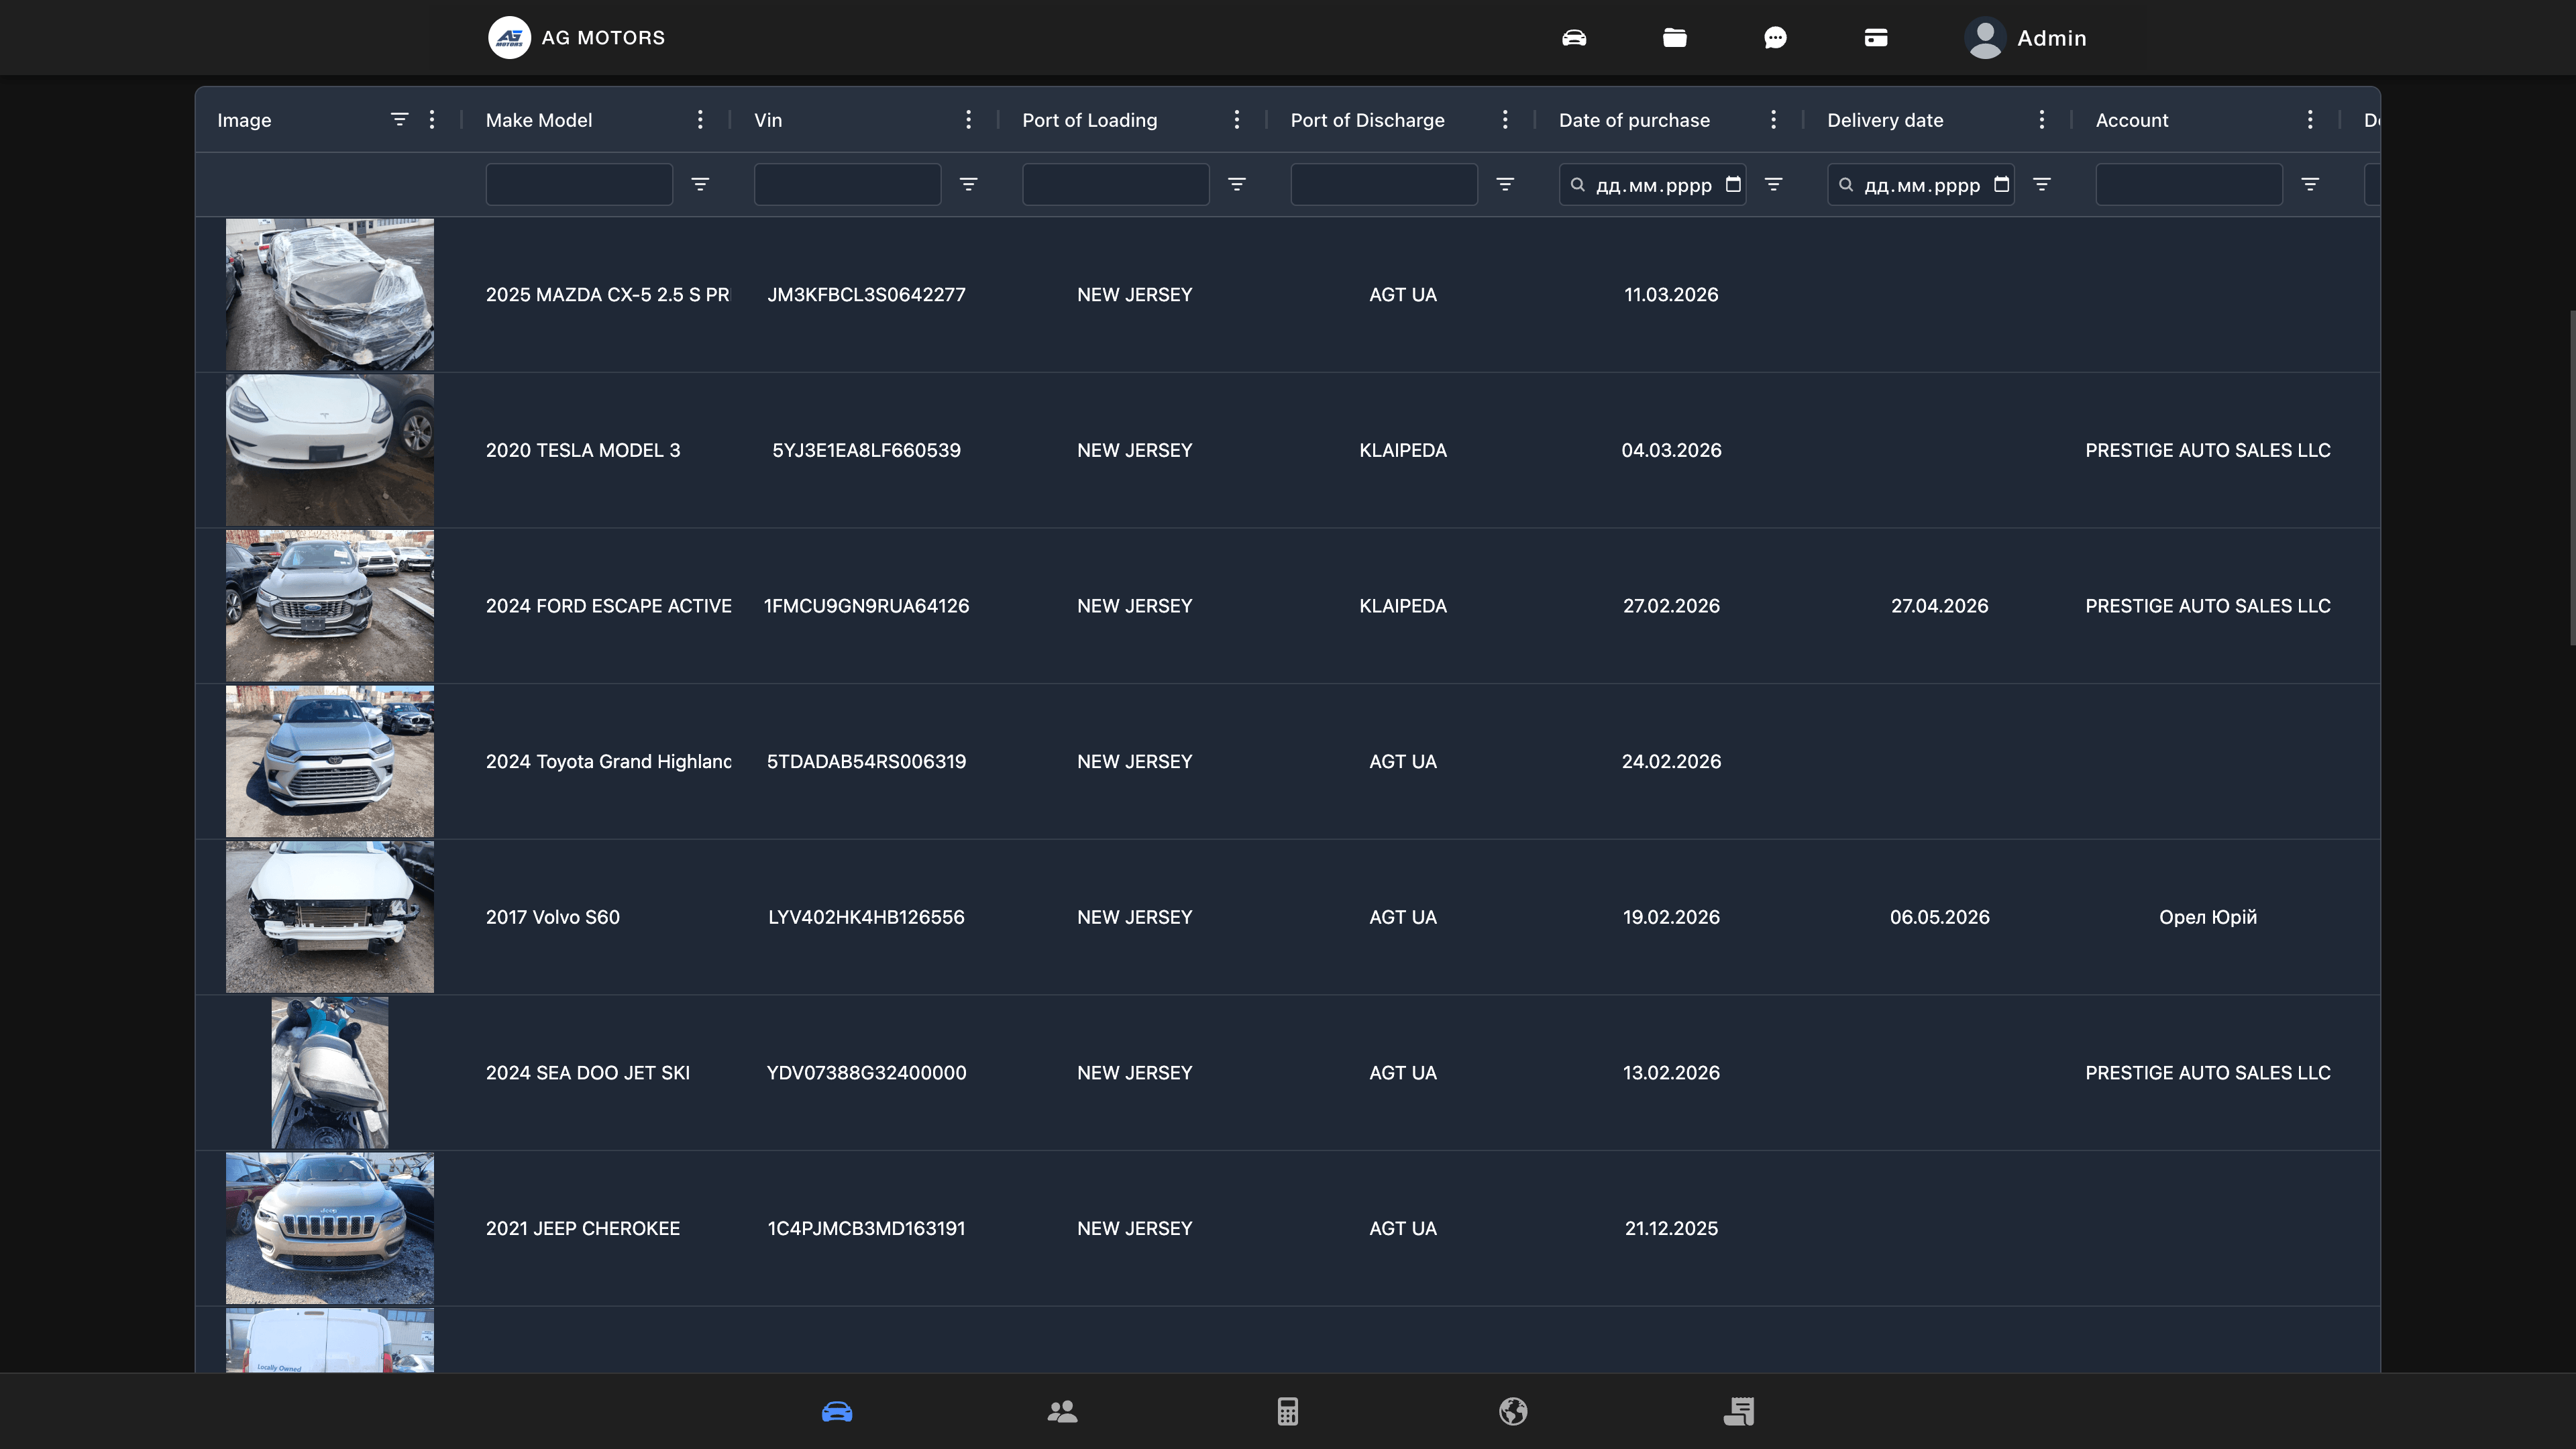Image resolution: width=2576 pixels, height=1449 pixels.
Task: Open the folder icon in top navigation
Action: [x=1675, y=38]
